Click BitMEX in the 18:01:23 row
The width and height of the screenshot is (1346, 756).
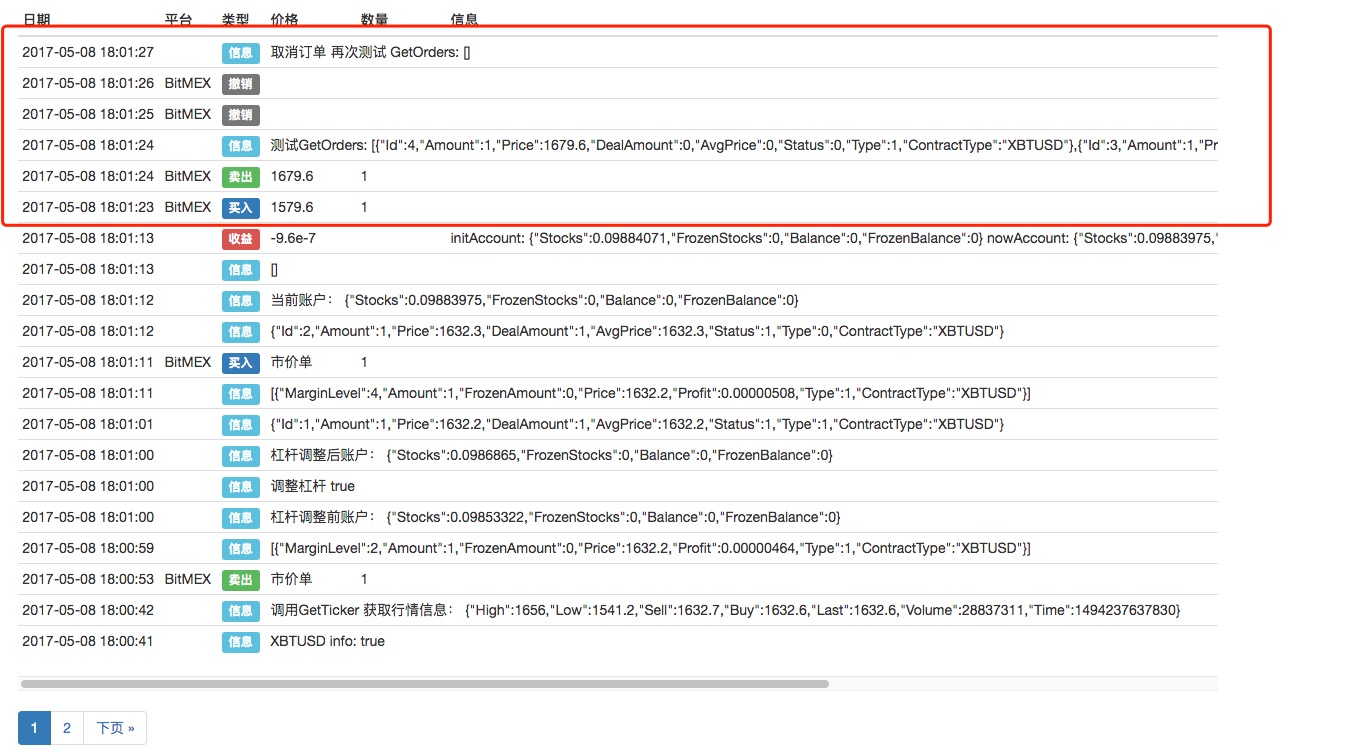188,207
